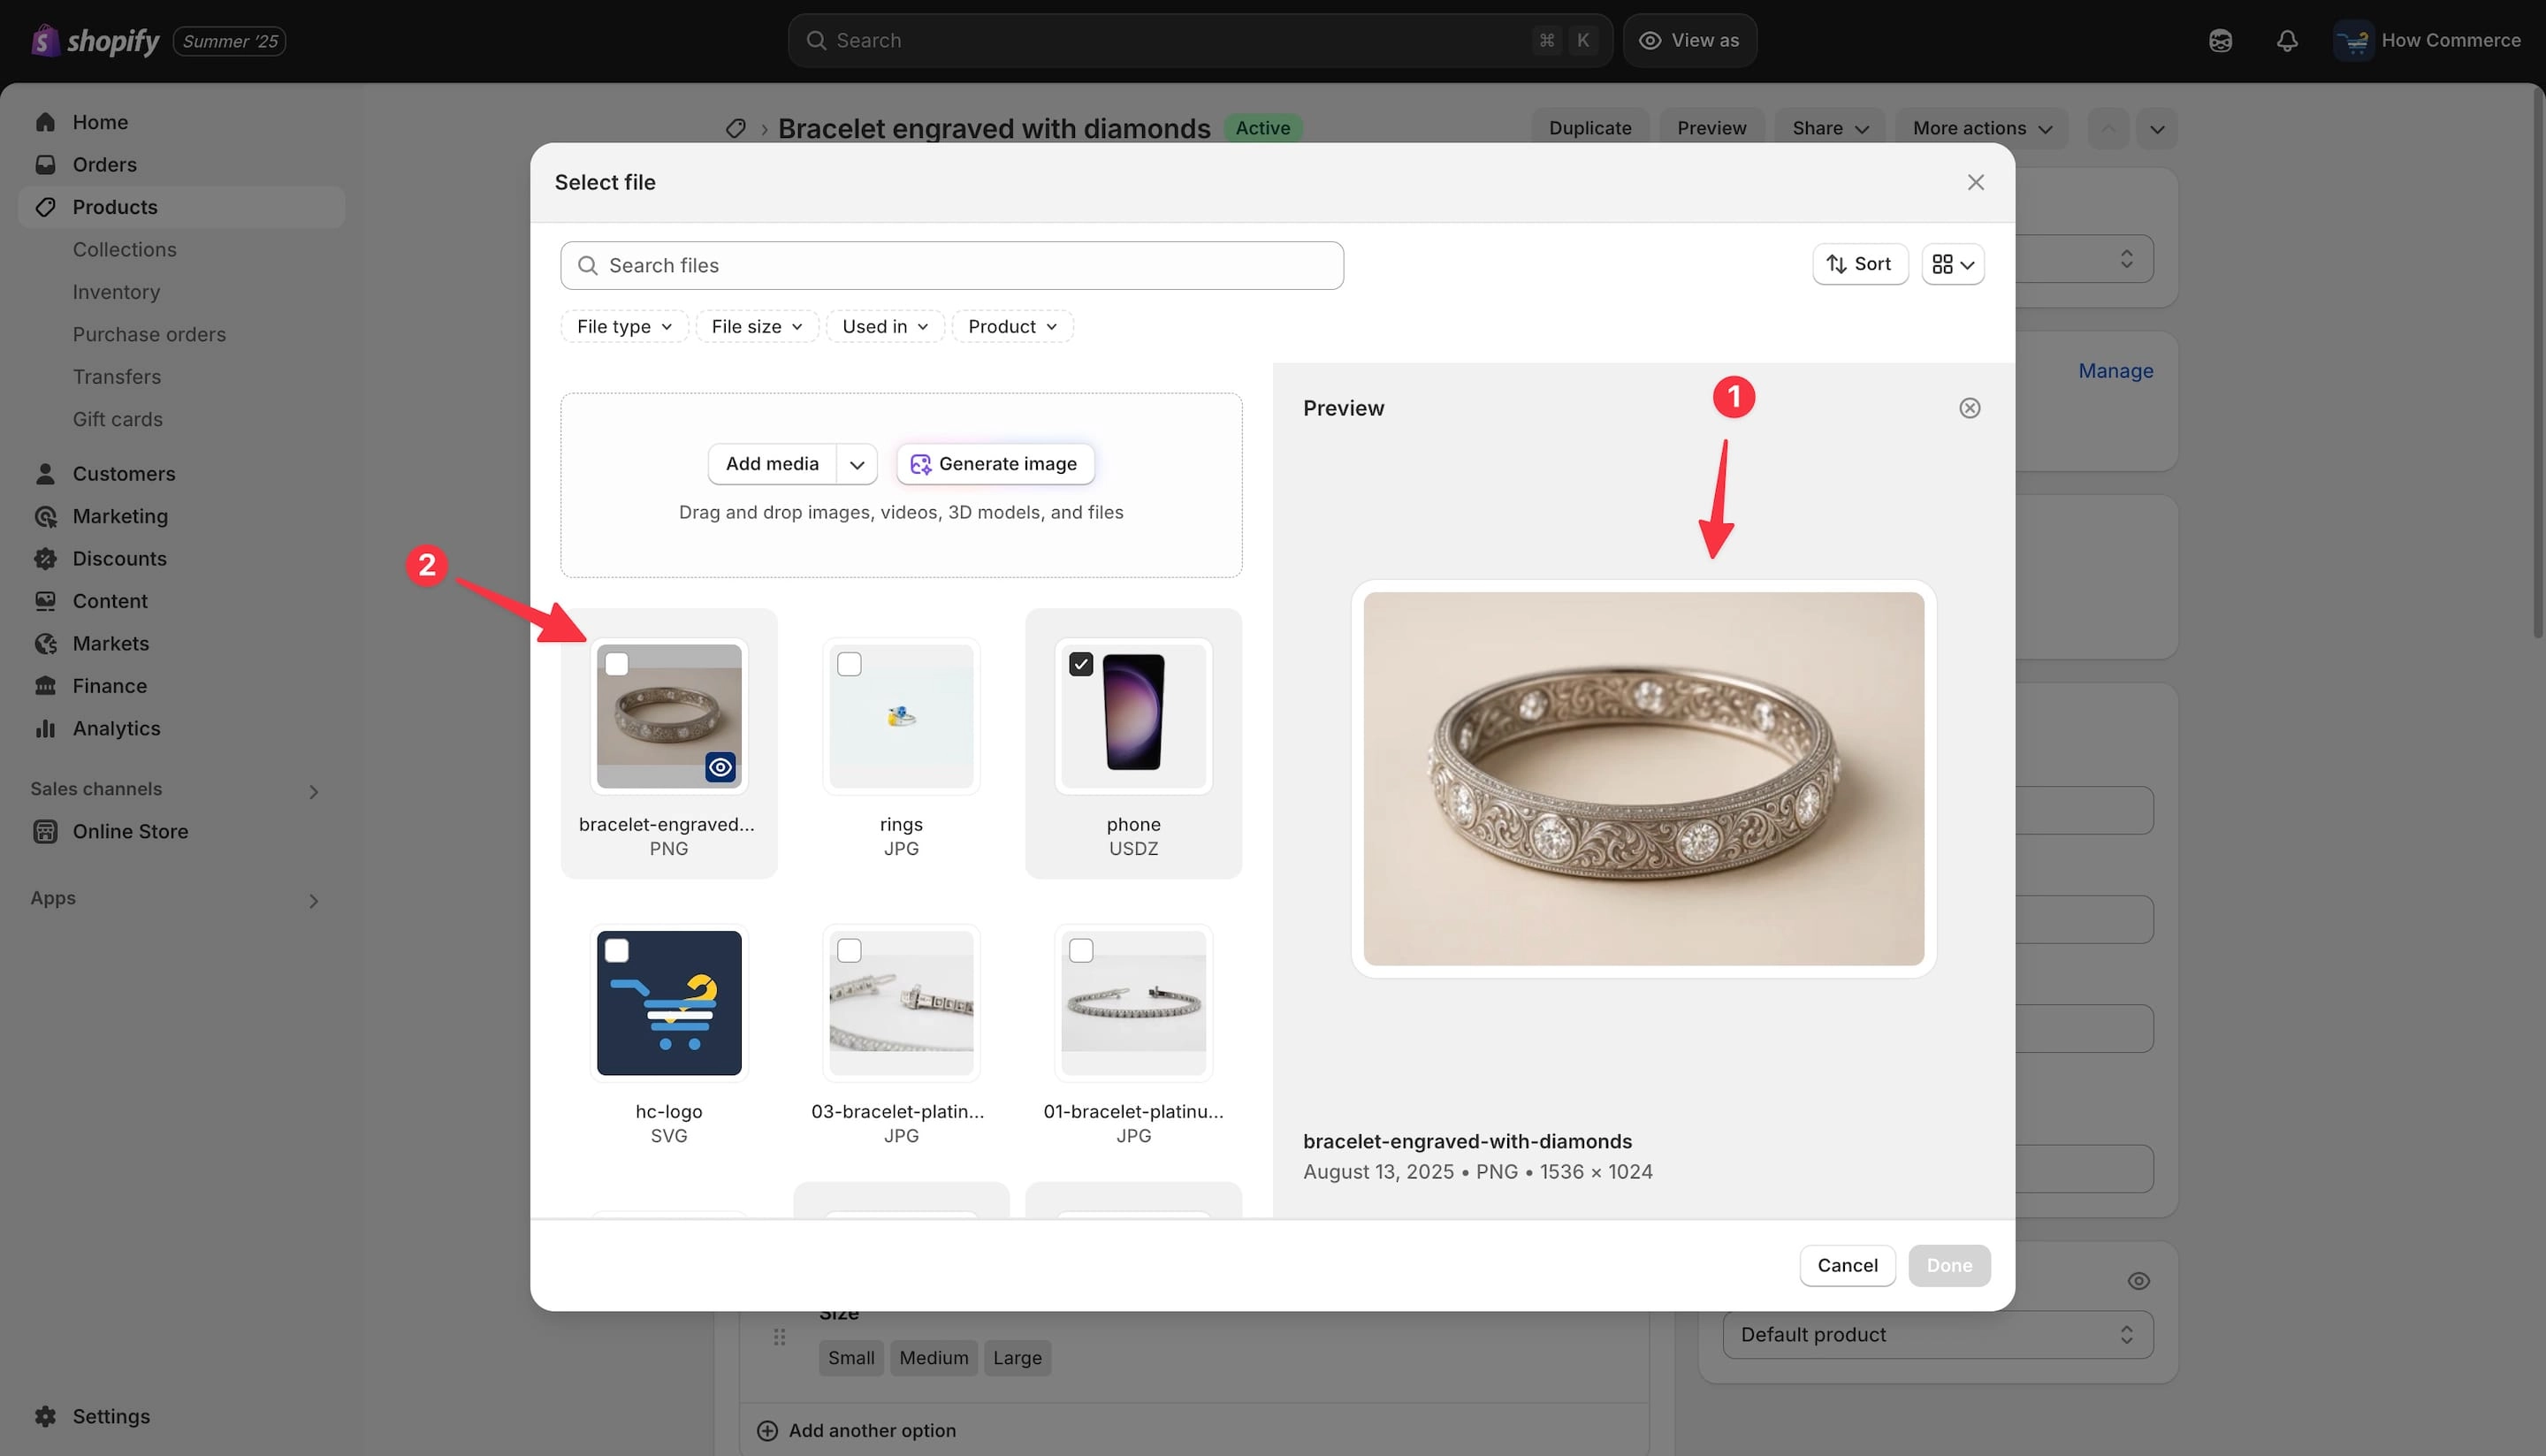Image resolution: width=2546 pixels, height=1456 pixels.
Task: Focus the main Search bar
Action: (x=1200, y=40)
